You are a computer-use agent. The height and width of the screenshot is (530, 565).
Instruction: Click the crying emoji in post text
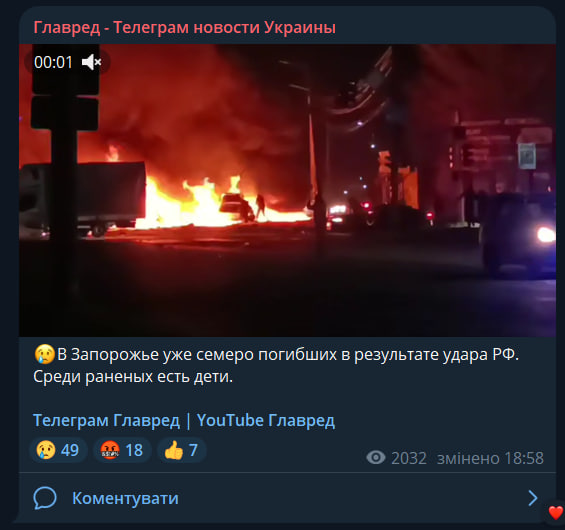pyautogui.click(x=44, y=354)
